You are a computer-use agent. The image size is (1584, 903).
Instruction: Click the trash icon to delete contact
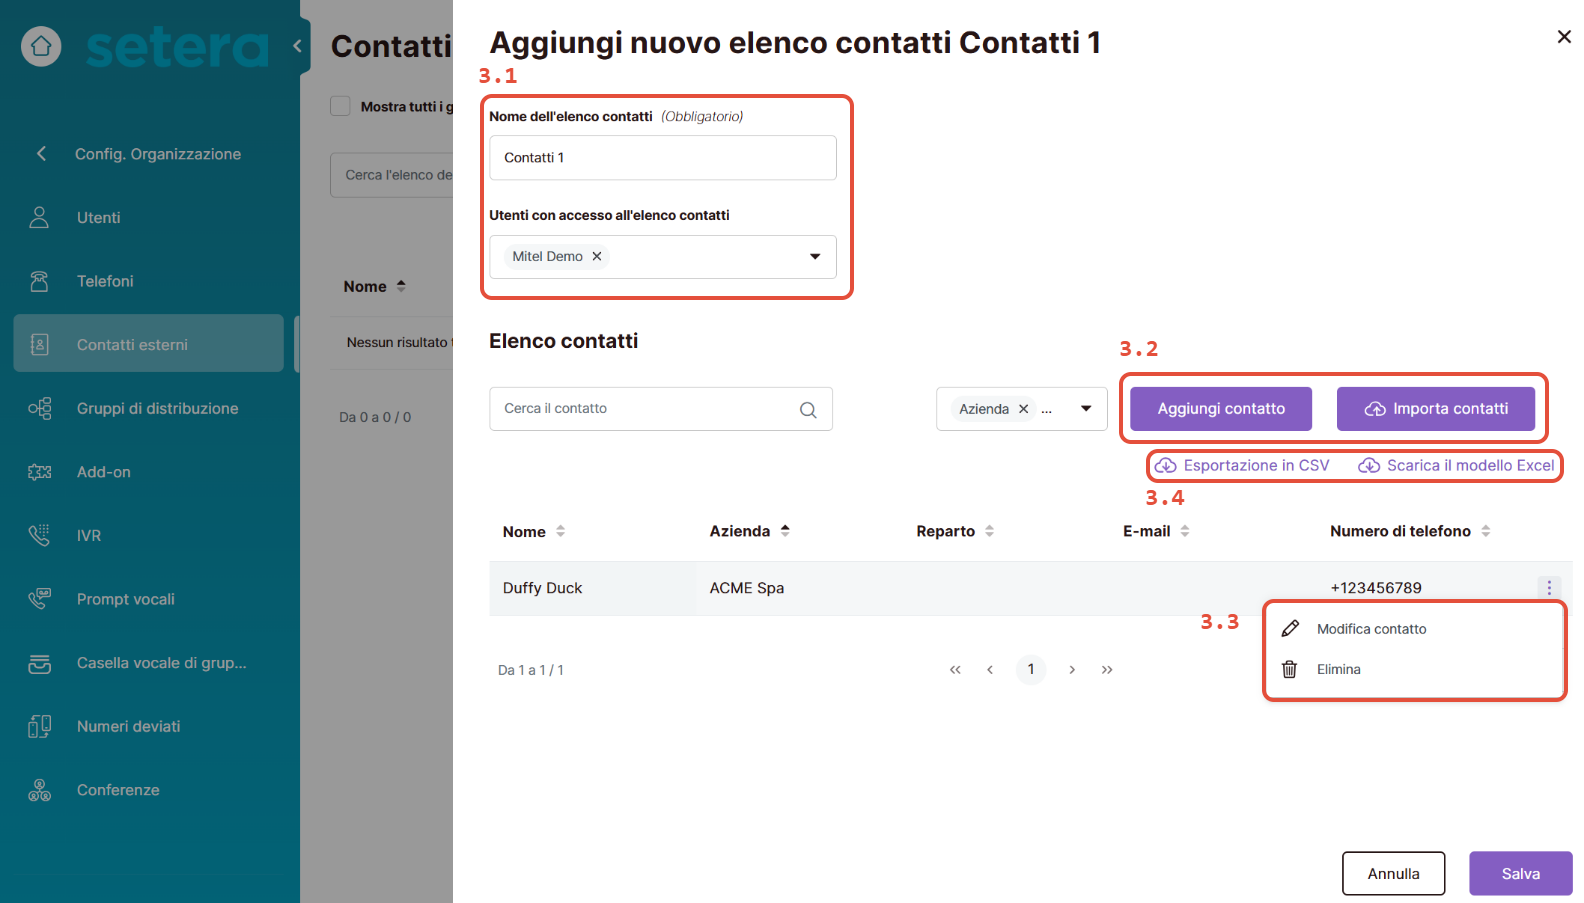click(1290, 669)
